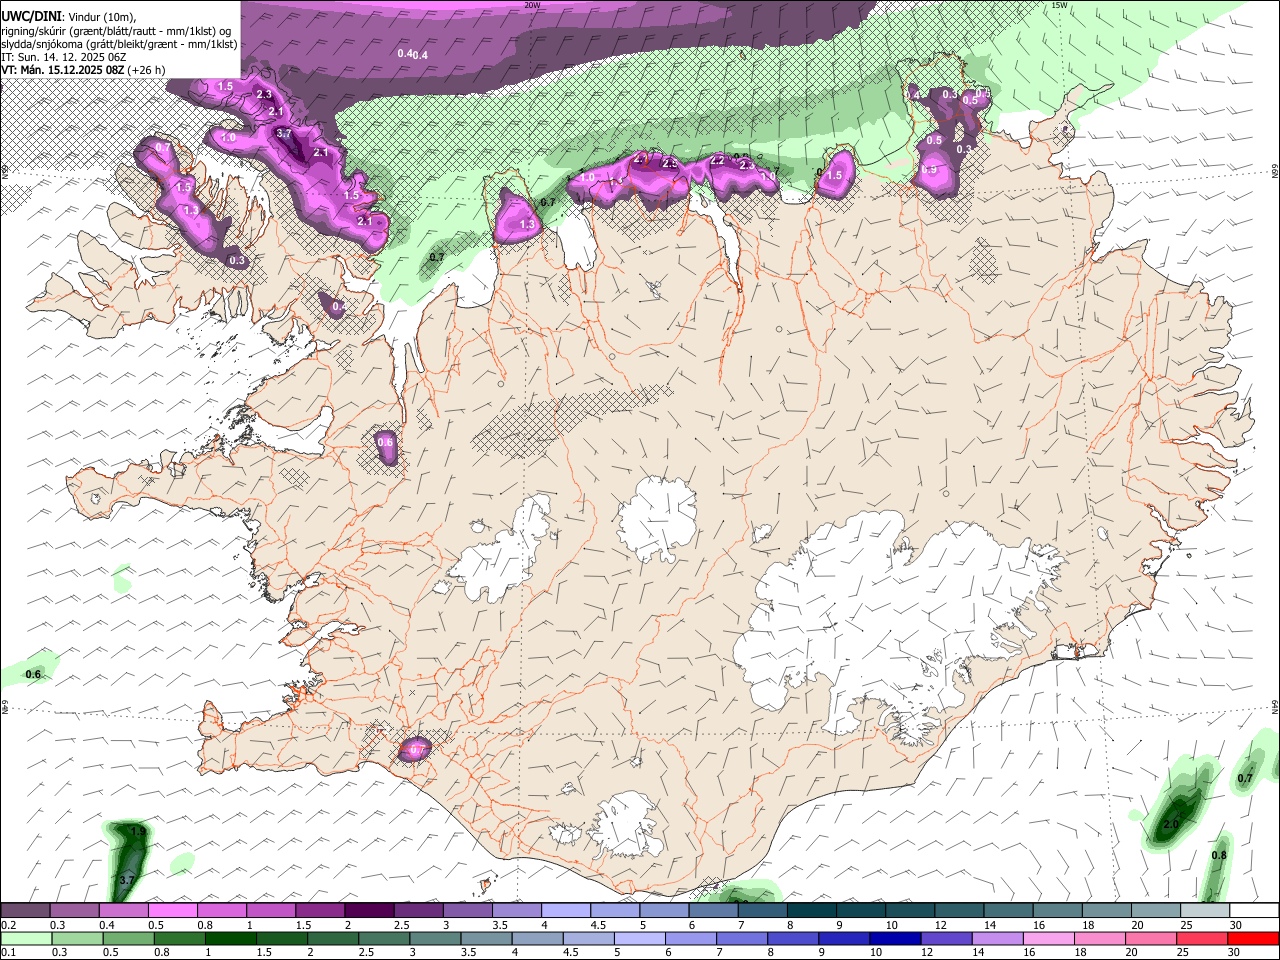This screenshot has width=1280, height=960.
Task: Click the 0.6 value on the far-left green patch
Action: coord(33,674)
